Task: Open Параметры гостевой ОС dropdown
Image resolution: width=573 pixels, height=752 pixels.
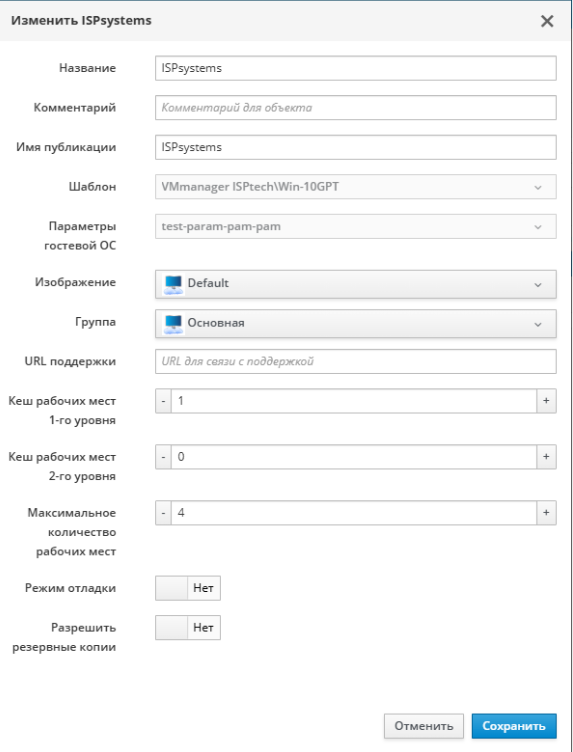Action: click(x=356, y=226)
